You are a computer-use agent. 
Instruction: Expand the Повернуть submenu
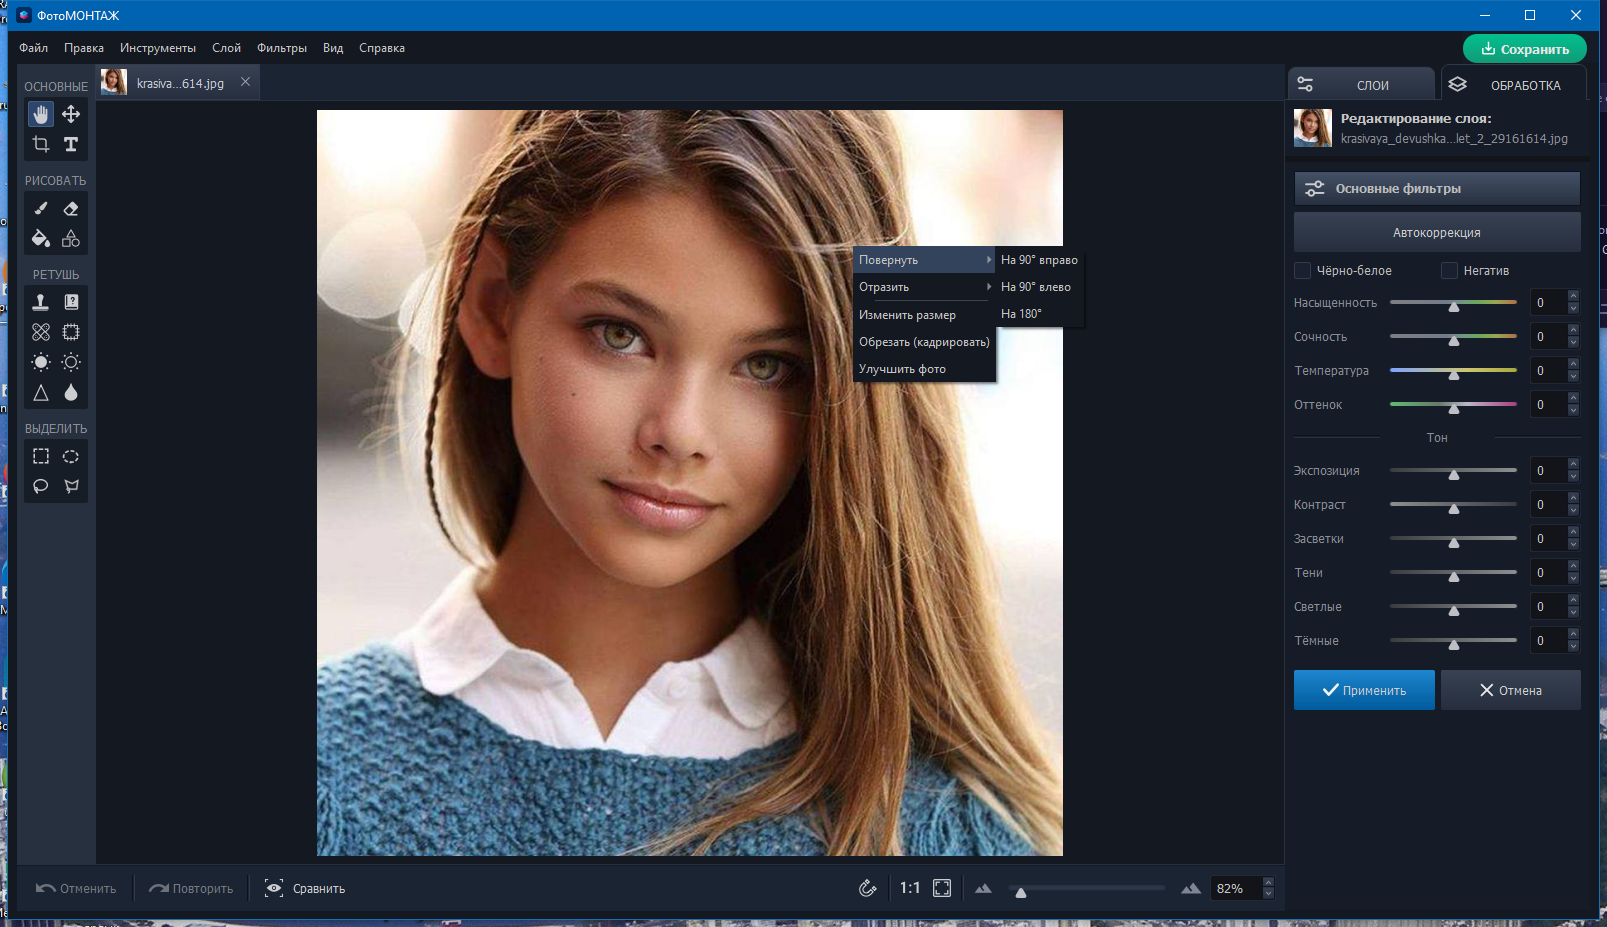tap(925, 260)
